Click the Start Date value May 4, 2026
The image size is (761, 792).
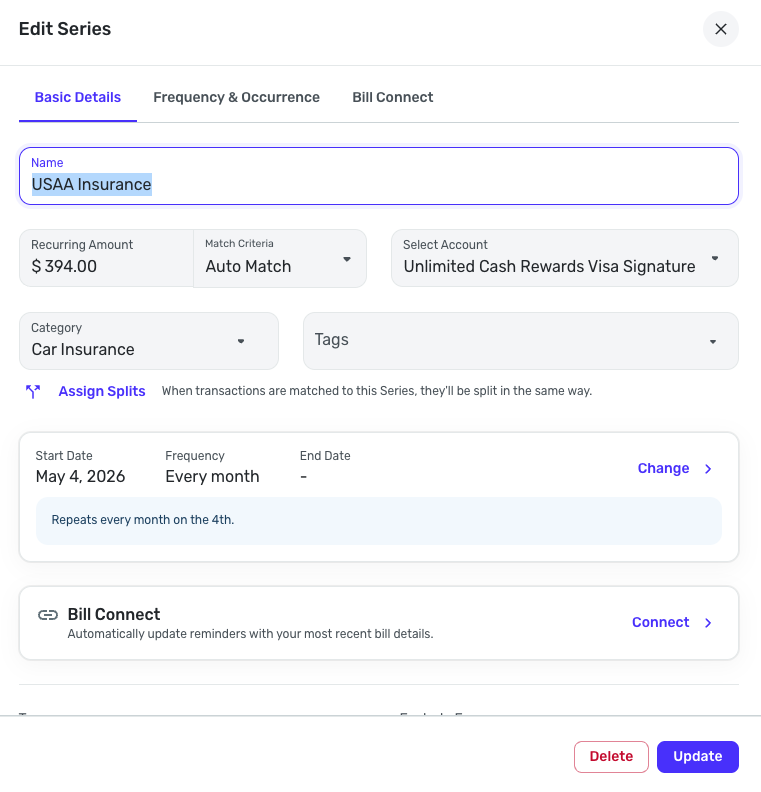[x=81, y=476]
